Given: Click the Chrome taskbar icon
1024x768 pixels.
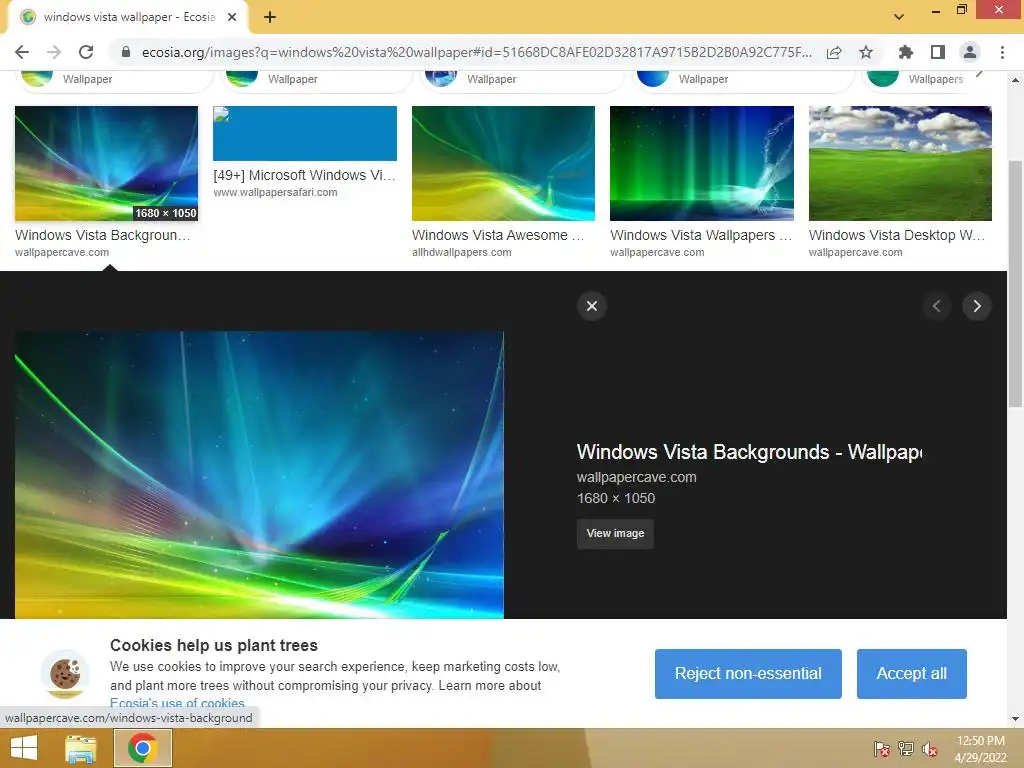Looking at the screenshot, I should (143, 748).
